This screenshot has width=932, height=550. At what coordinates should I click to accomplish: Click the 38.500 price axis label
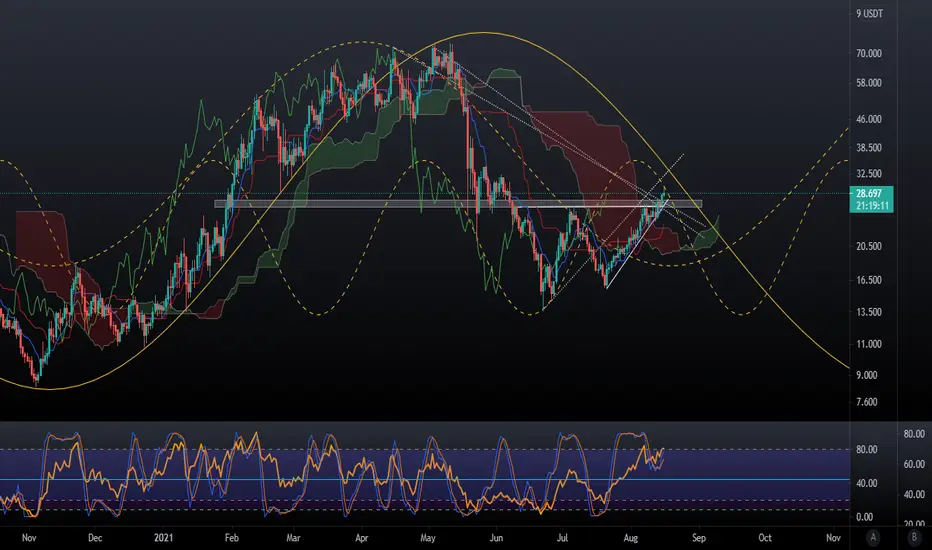coord(868,147)
